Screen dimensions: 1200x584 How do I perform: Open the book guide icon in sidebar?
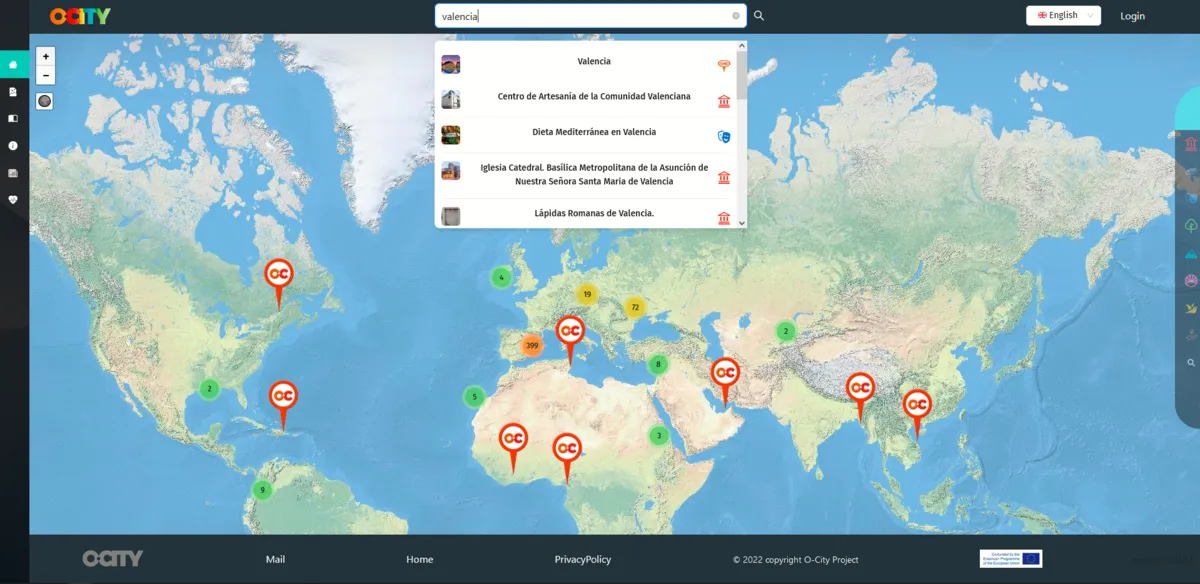[x=13, y=118]
